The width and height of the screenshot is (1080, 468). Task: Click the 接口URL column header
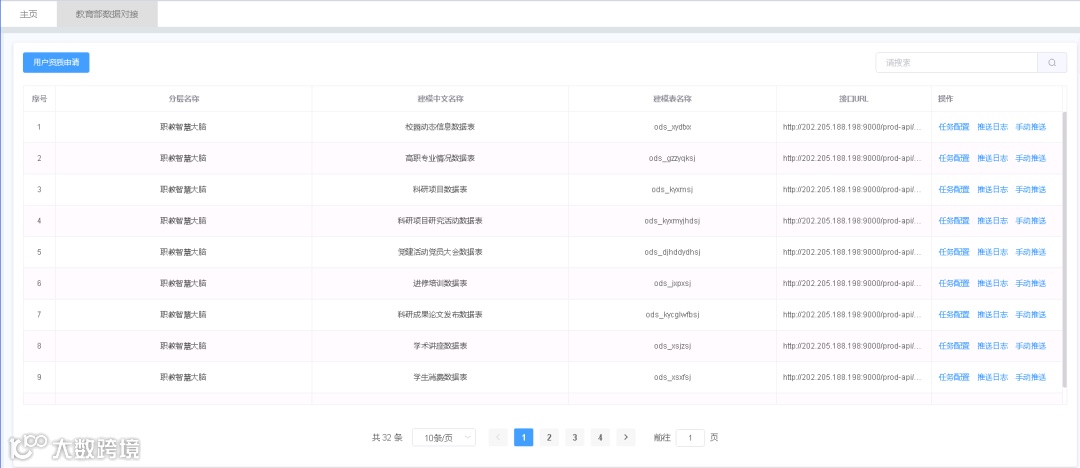click(x=853, y=99)
